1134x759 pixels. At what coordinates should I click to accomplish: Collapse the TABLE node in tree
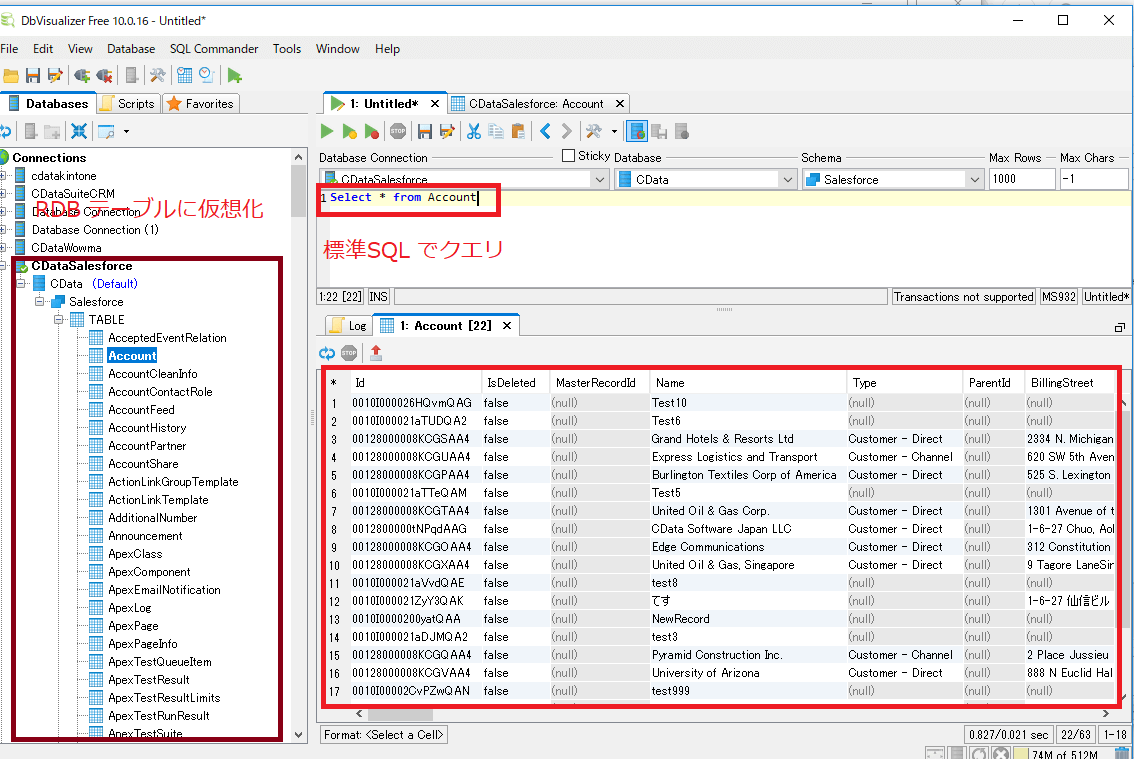point(59,320)
